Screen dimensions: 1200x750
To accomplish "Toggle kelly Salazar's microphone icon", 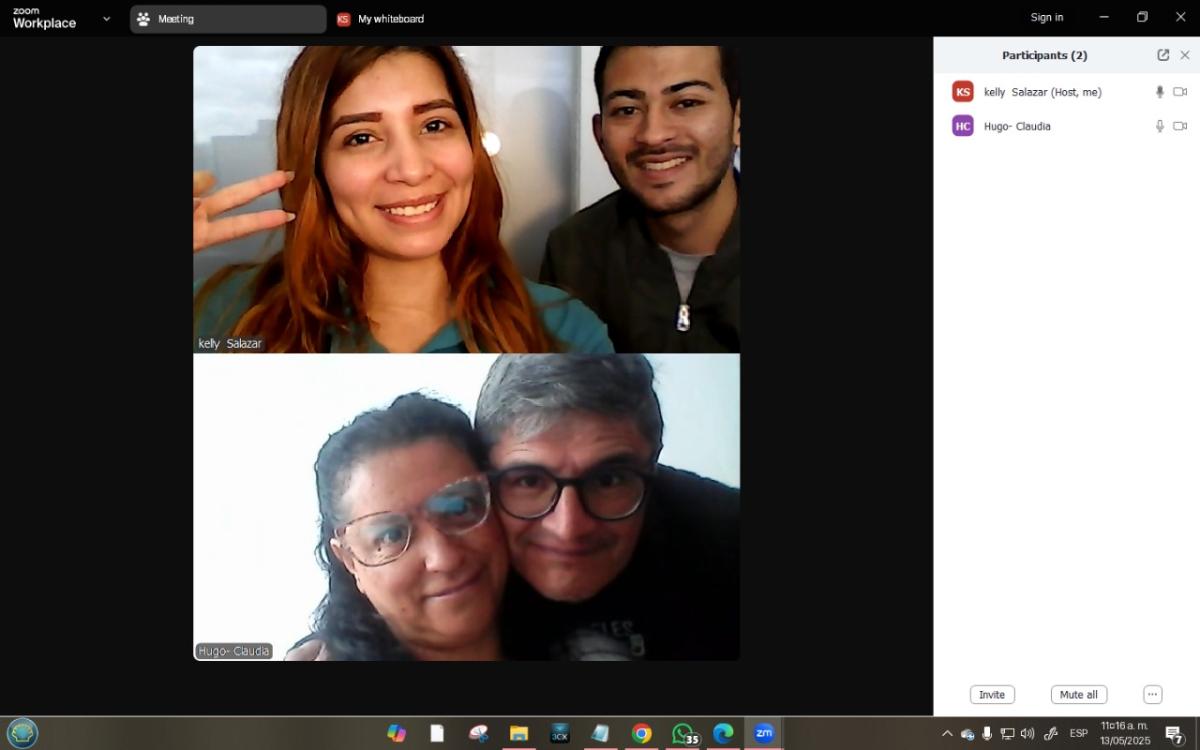I will [x=1160, y=92].
